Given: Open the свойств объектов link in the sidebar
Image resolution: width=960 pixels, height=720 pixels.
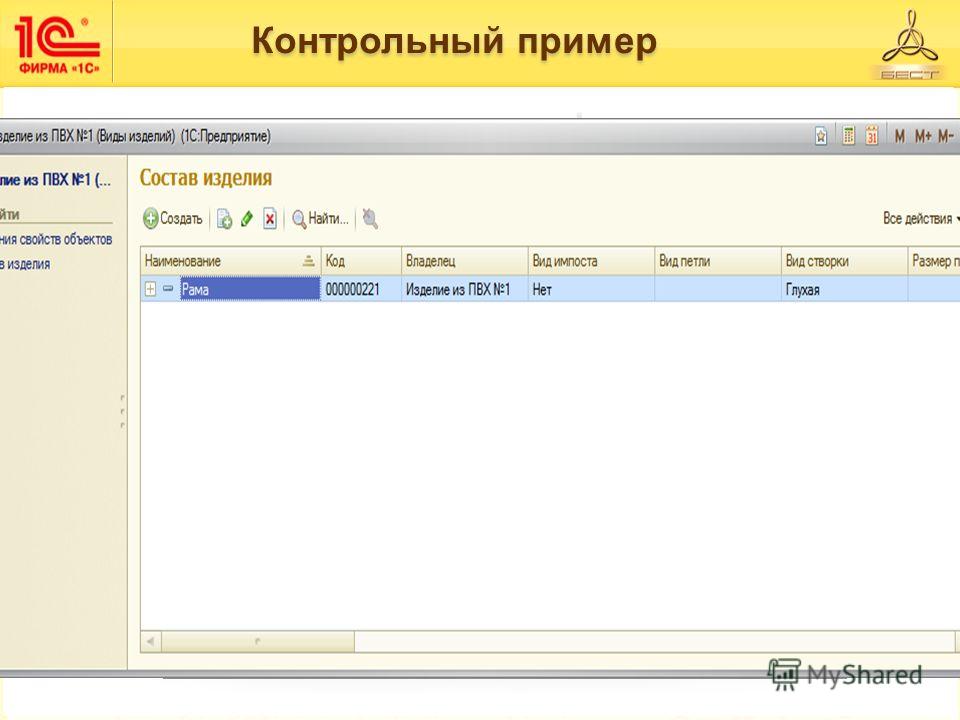Looking at the screenshot, I should [x=56, y=239].
